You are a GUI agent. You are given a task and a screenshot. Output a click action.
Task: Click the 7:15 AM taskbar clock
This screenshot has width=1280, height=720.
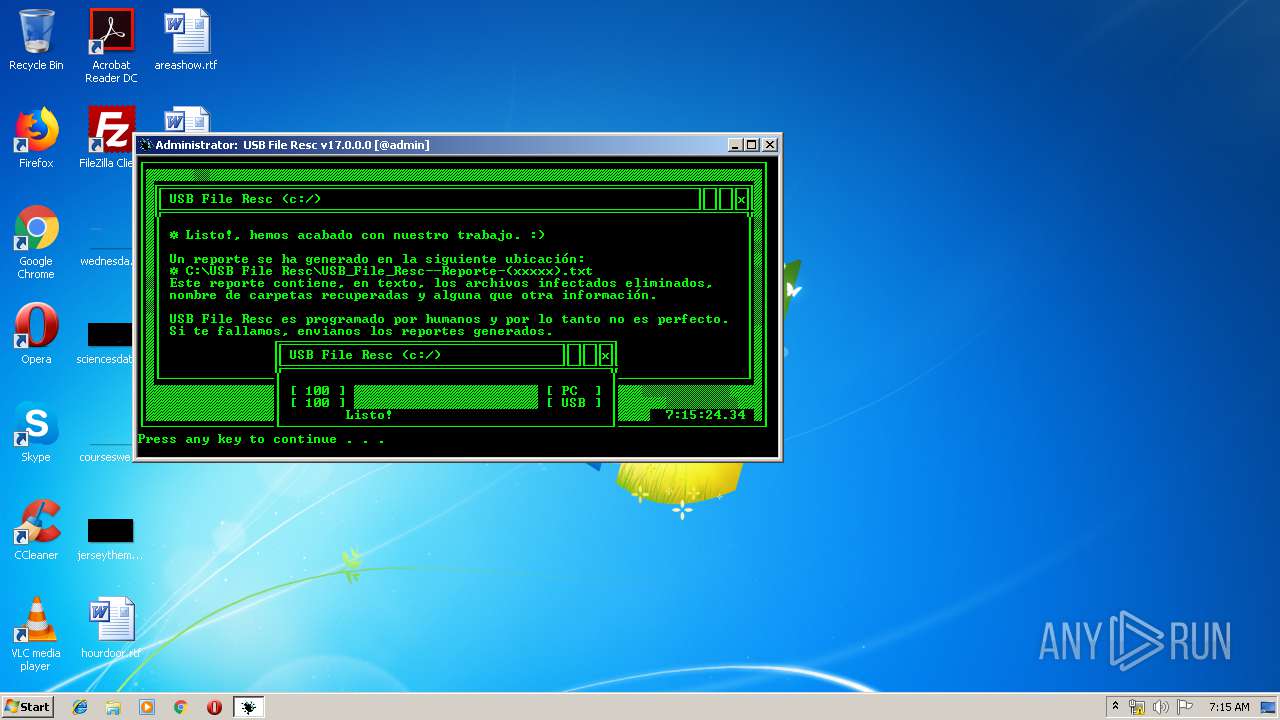point(1229,707)
